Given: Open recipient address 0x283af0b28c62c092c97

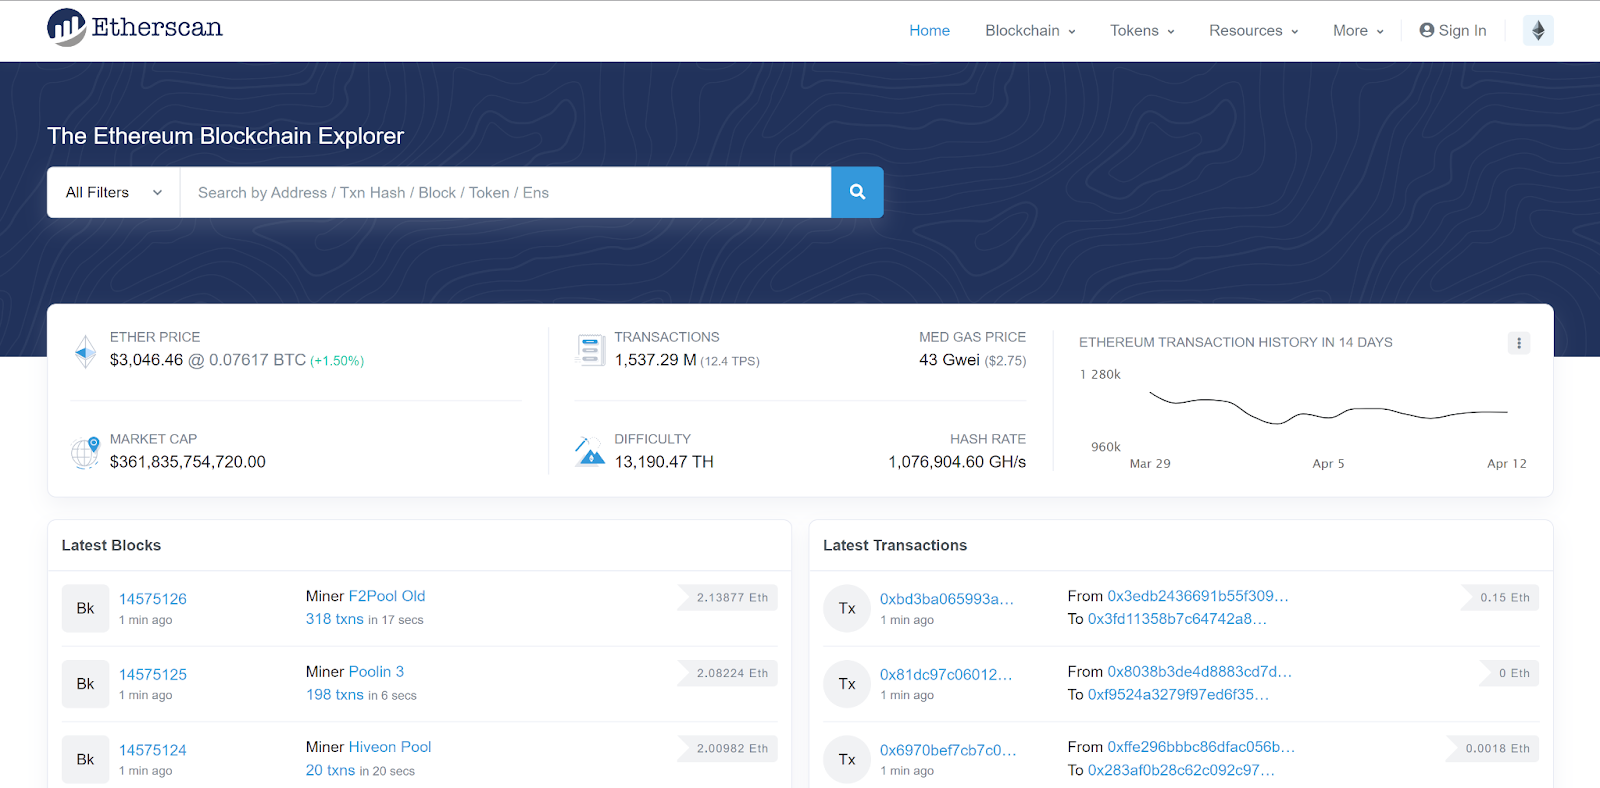Looking at the screenshot, I should pyautogui.click(x=1181, y=770).
